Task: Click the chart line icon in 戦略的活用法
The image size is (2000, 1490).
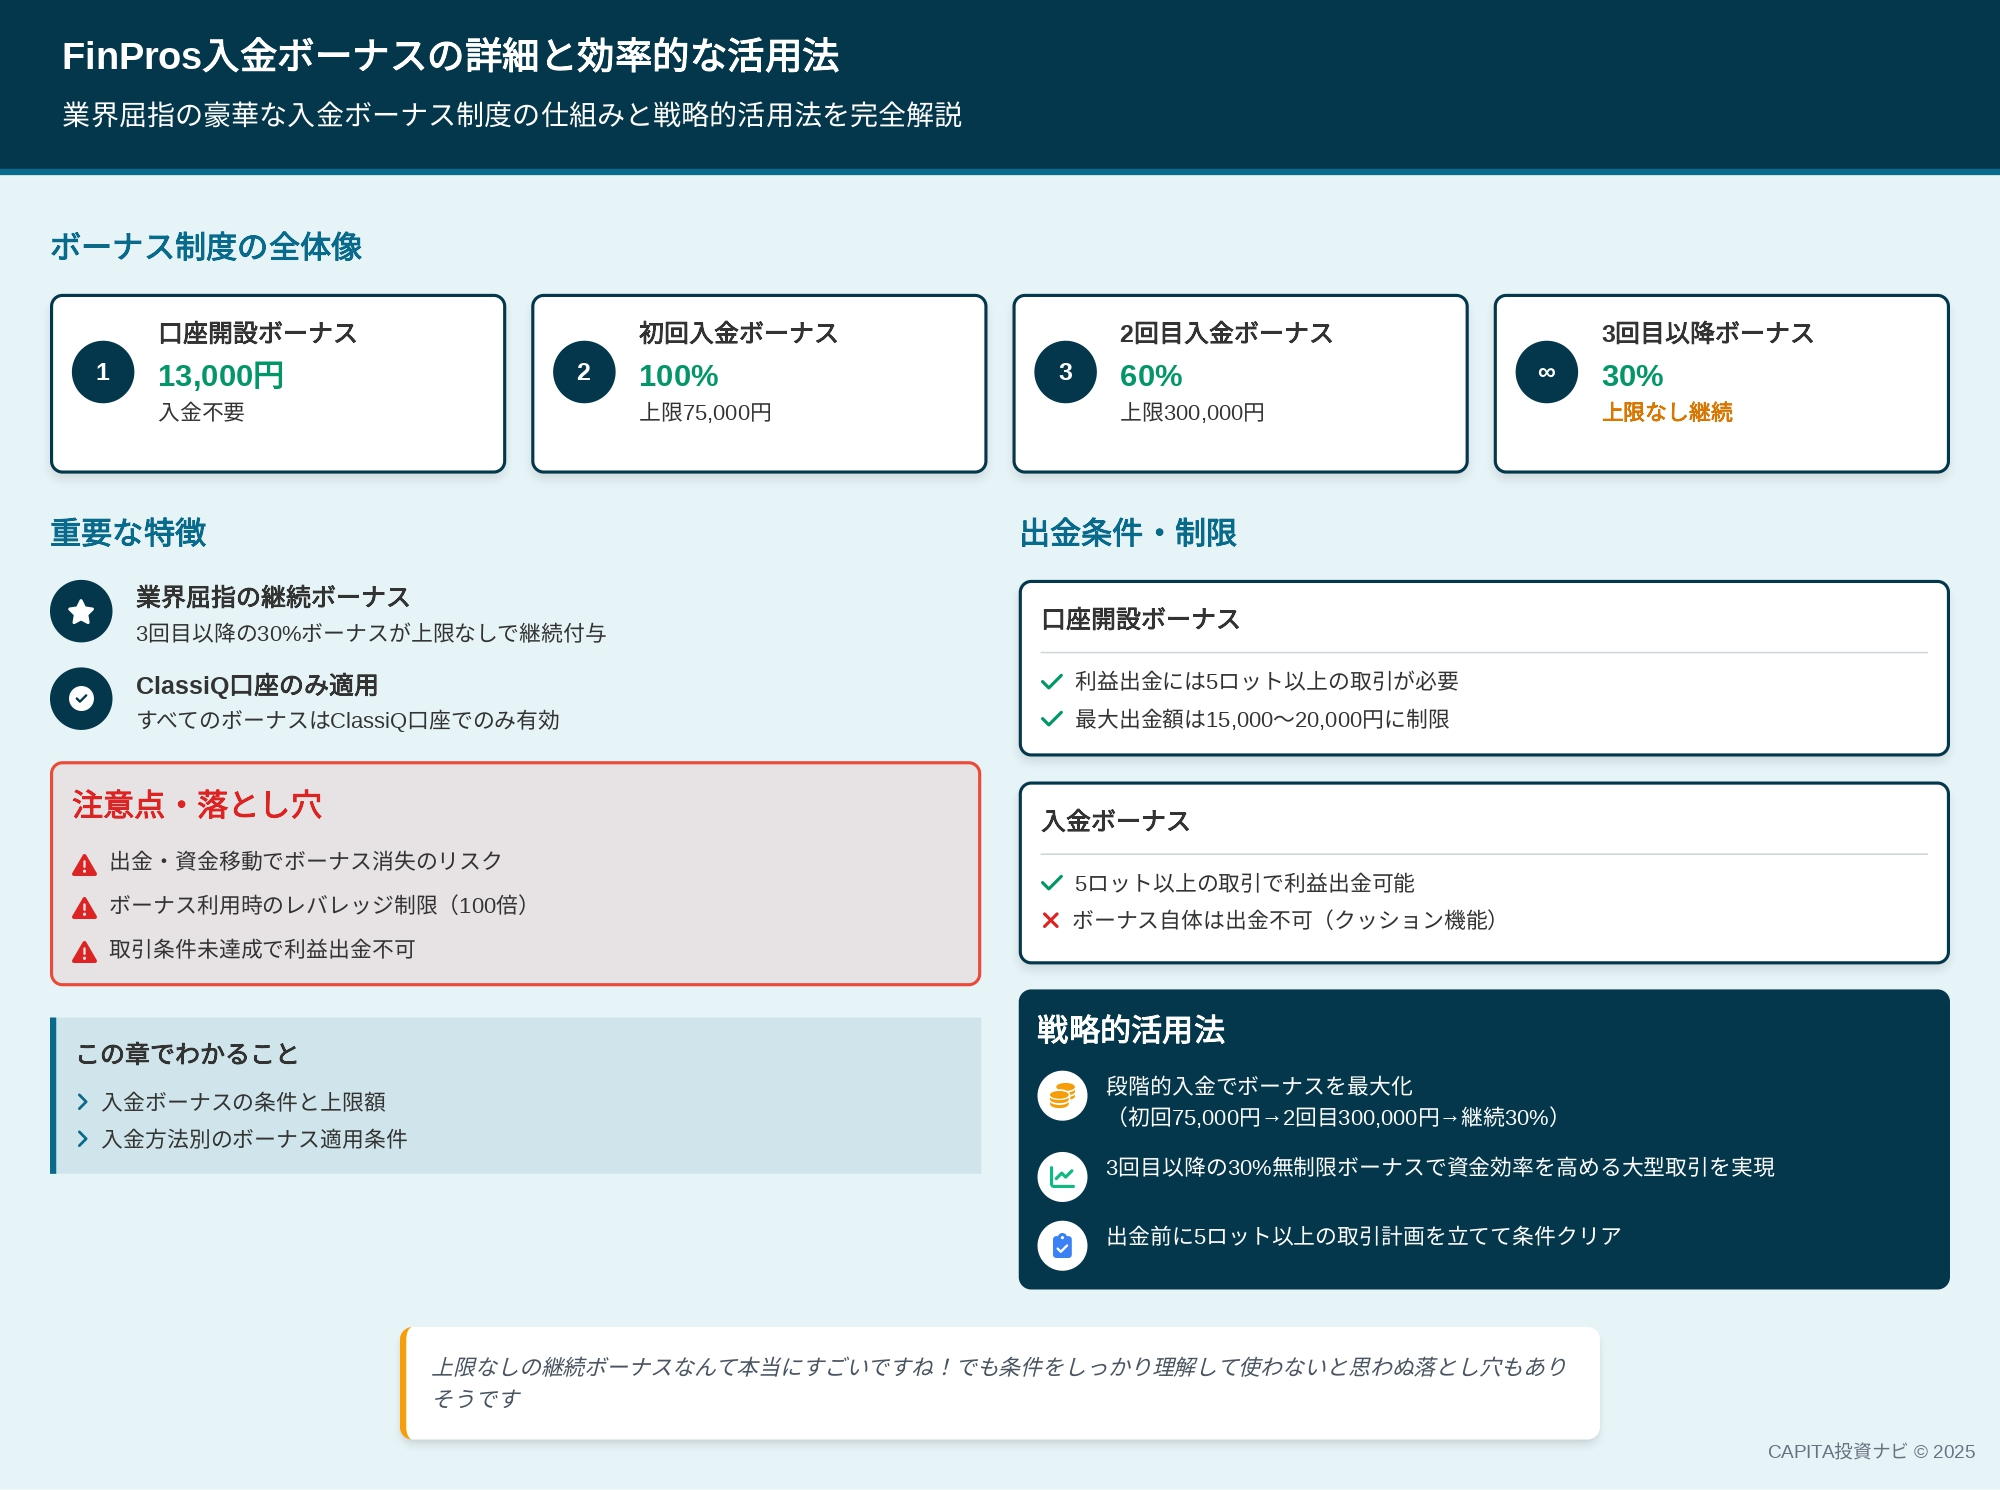Action: (x=1062, y=1177)
